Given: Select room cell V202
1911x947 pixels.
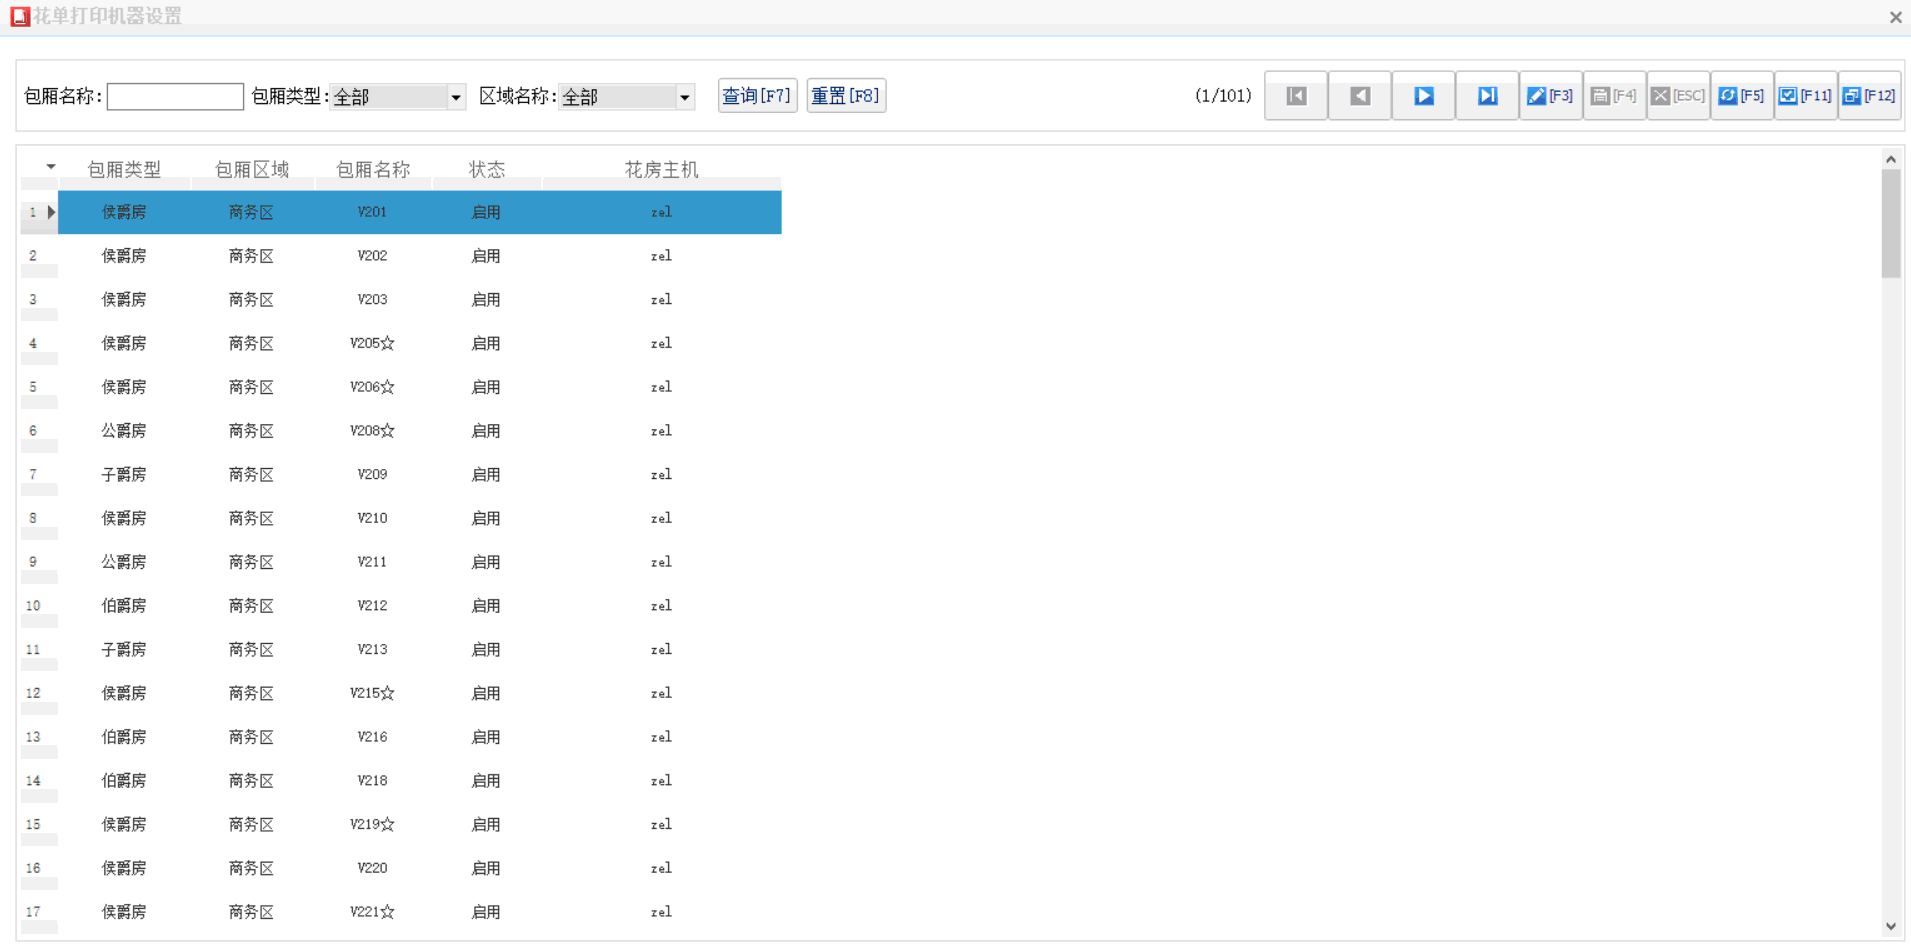Looking at the screenshot, I should (x=372, y=256).
